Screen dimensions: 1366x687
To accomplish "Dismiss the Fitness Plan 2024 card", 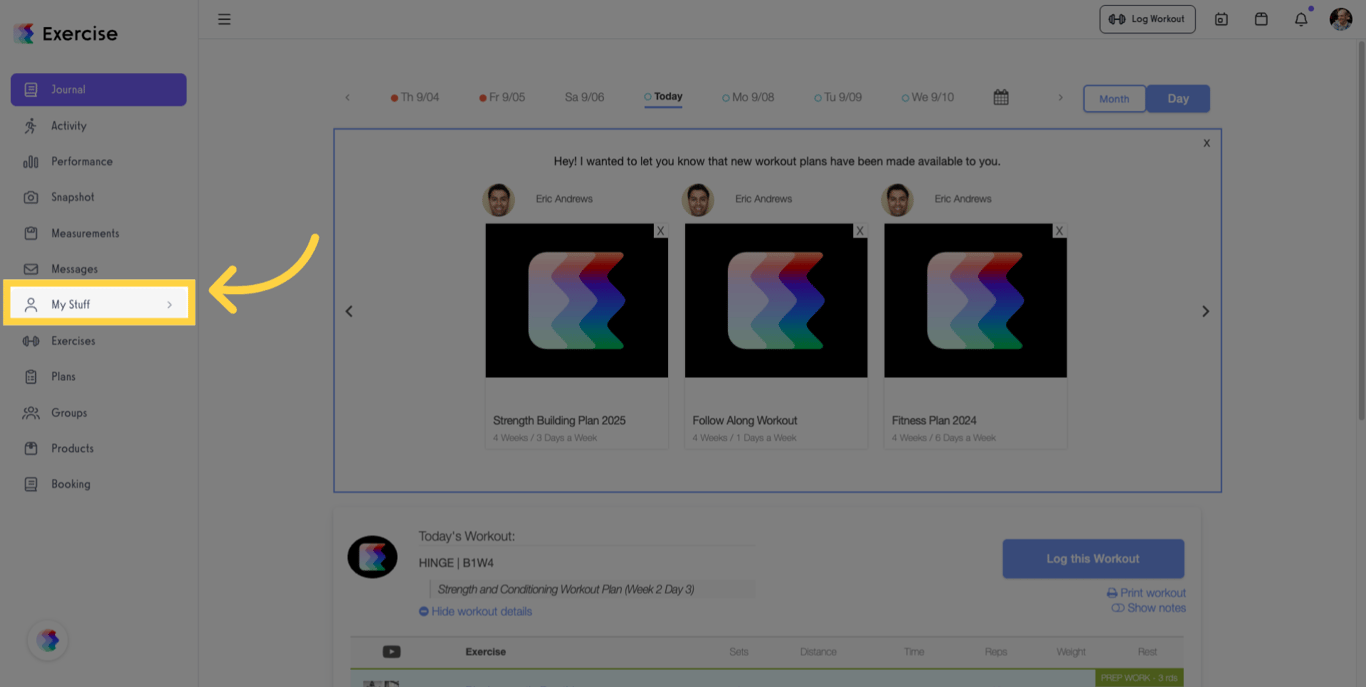I will point(1059,231).
